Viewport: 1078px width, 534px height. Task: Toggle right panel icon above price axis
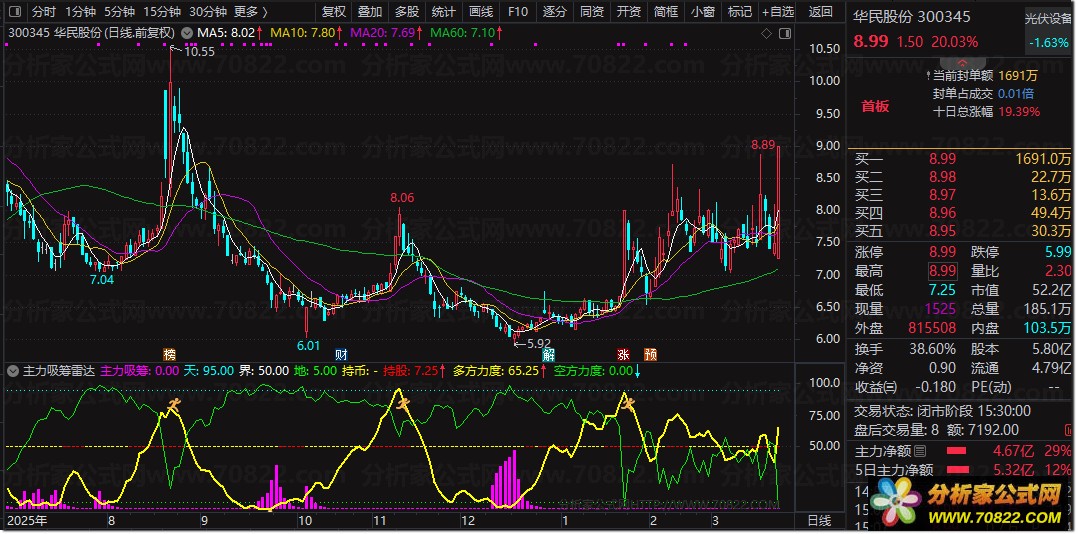[784, 34]
